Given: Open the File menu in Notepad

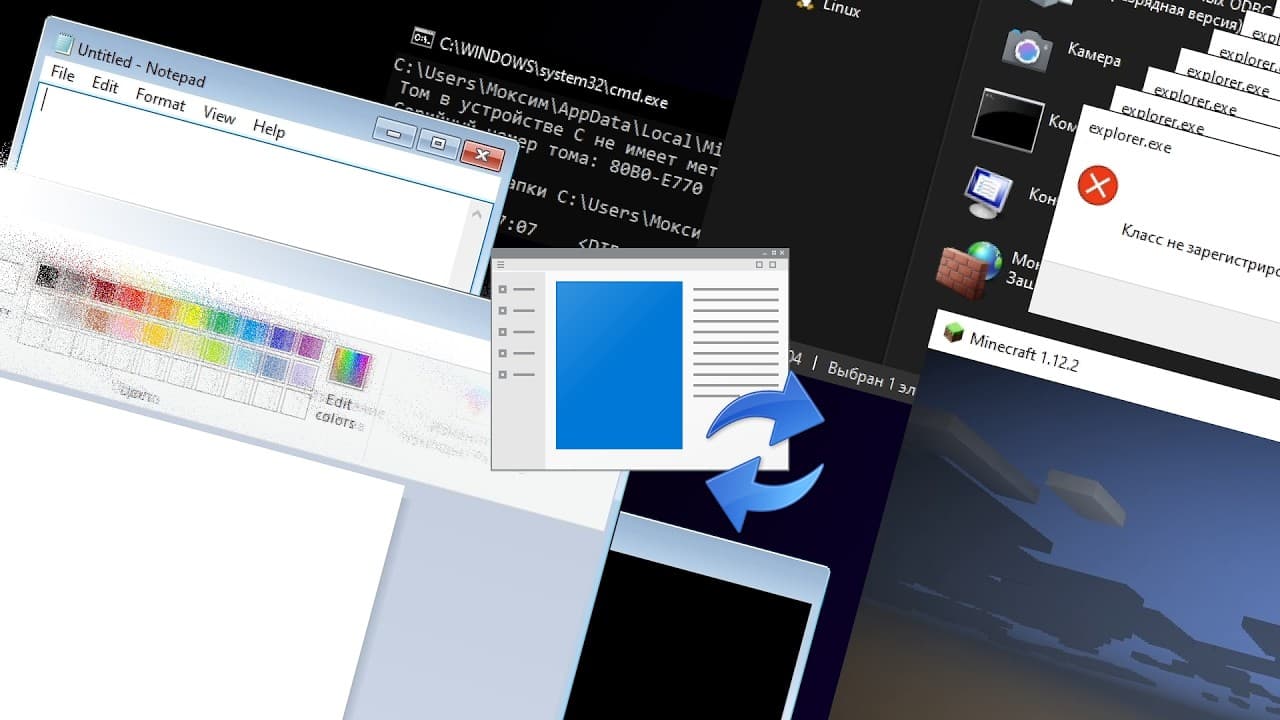Looking at the screenshot, I should (63, 75).
